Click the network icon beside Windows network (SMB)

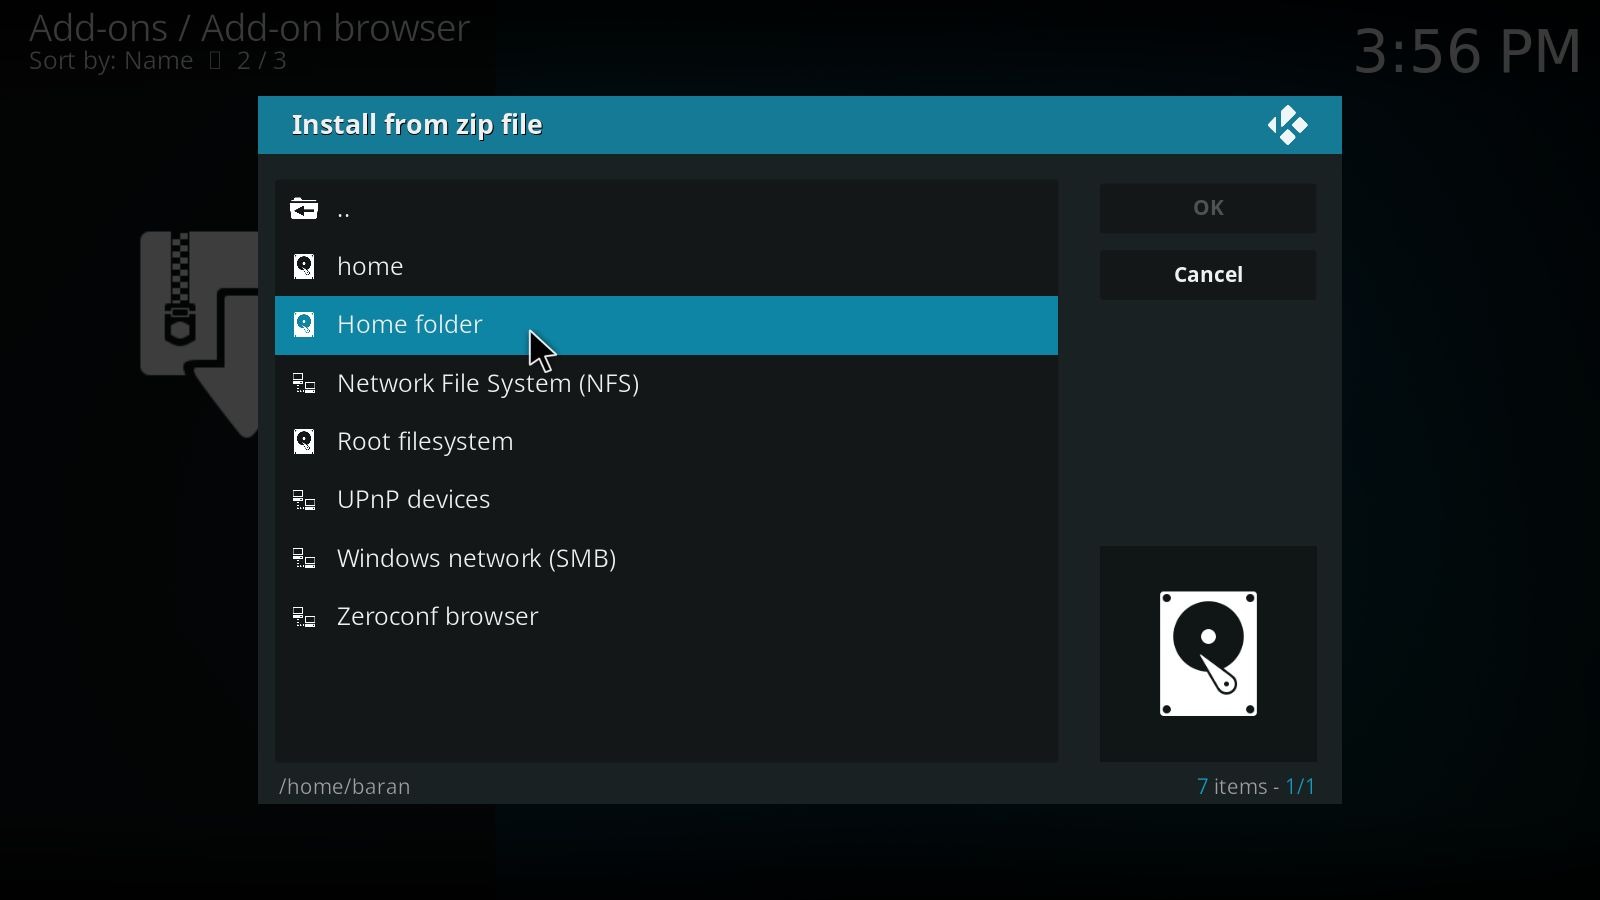pyautogui.click(x=304, y=559)
